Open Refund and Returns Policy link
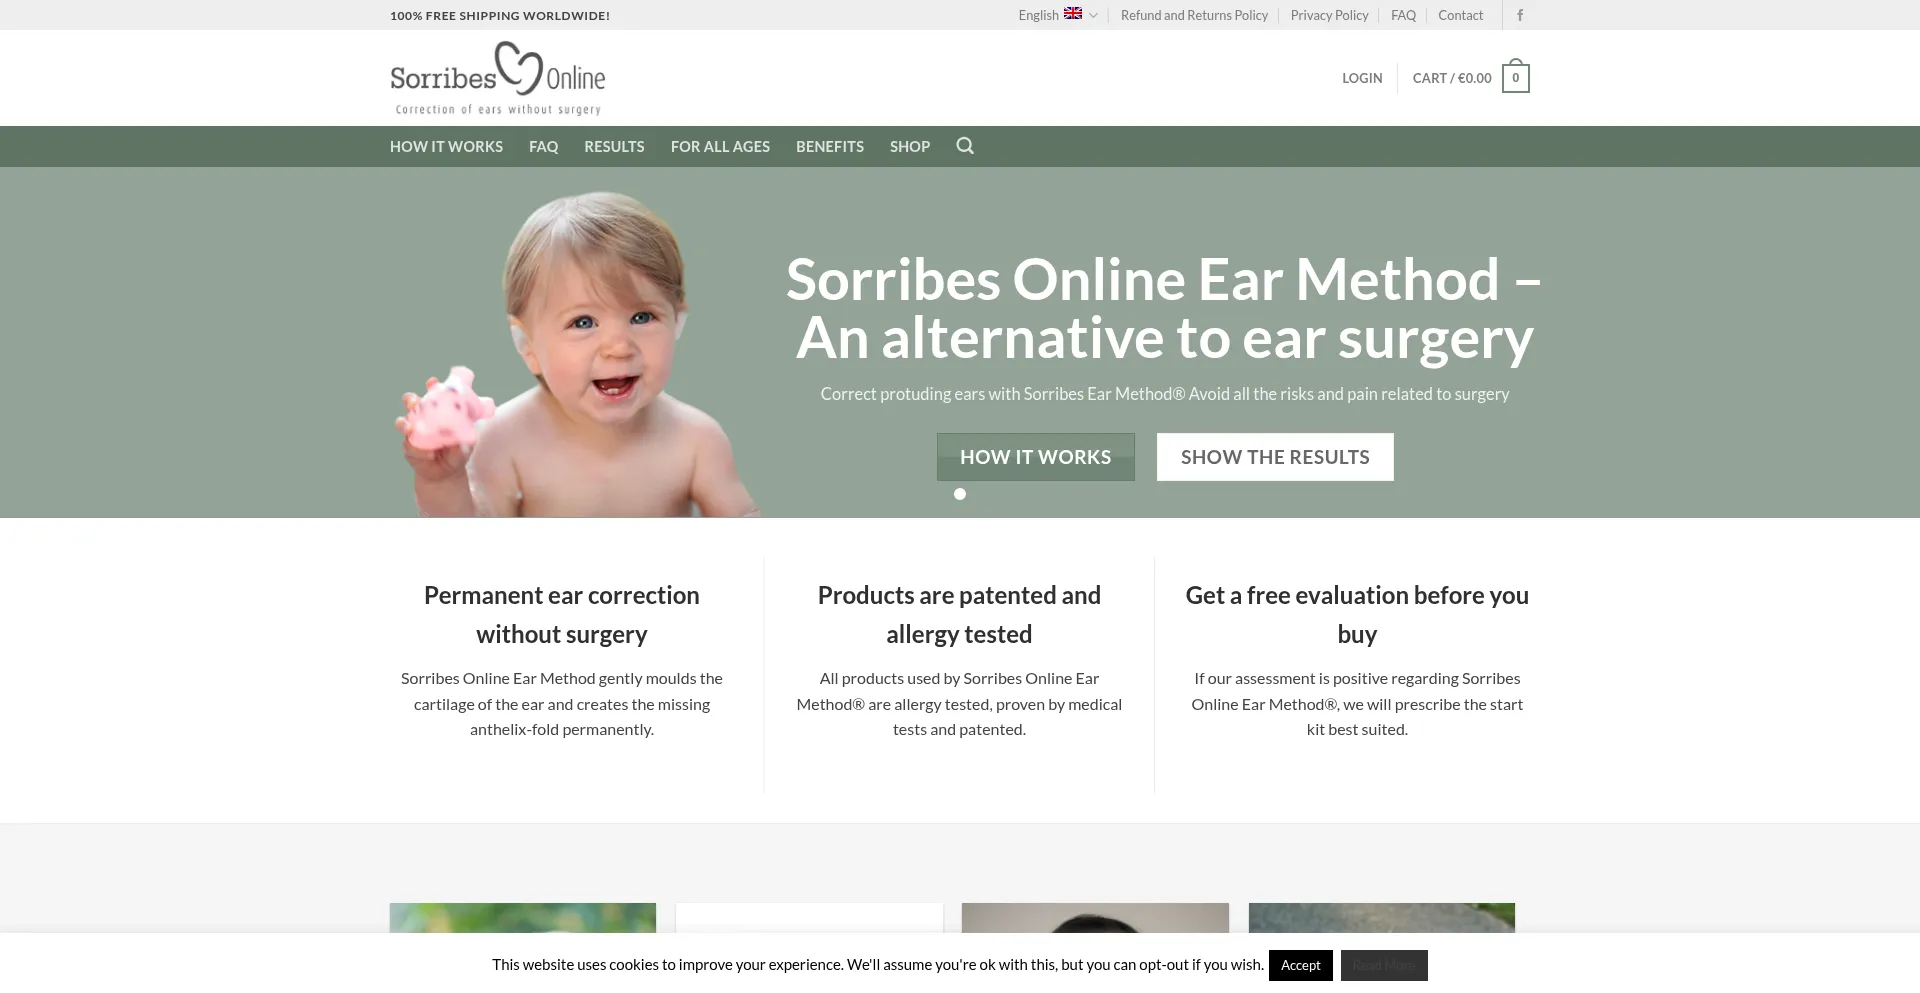This screenshot has width=1920, height=993. point(1194,15)
